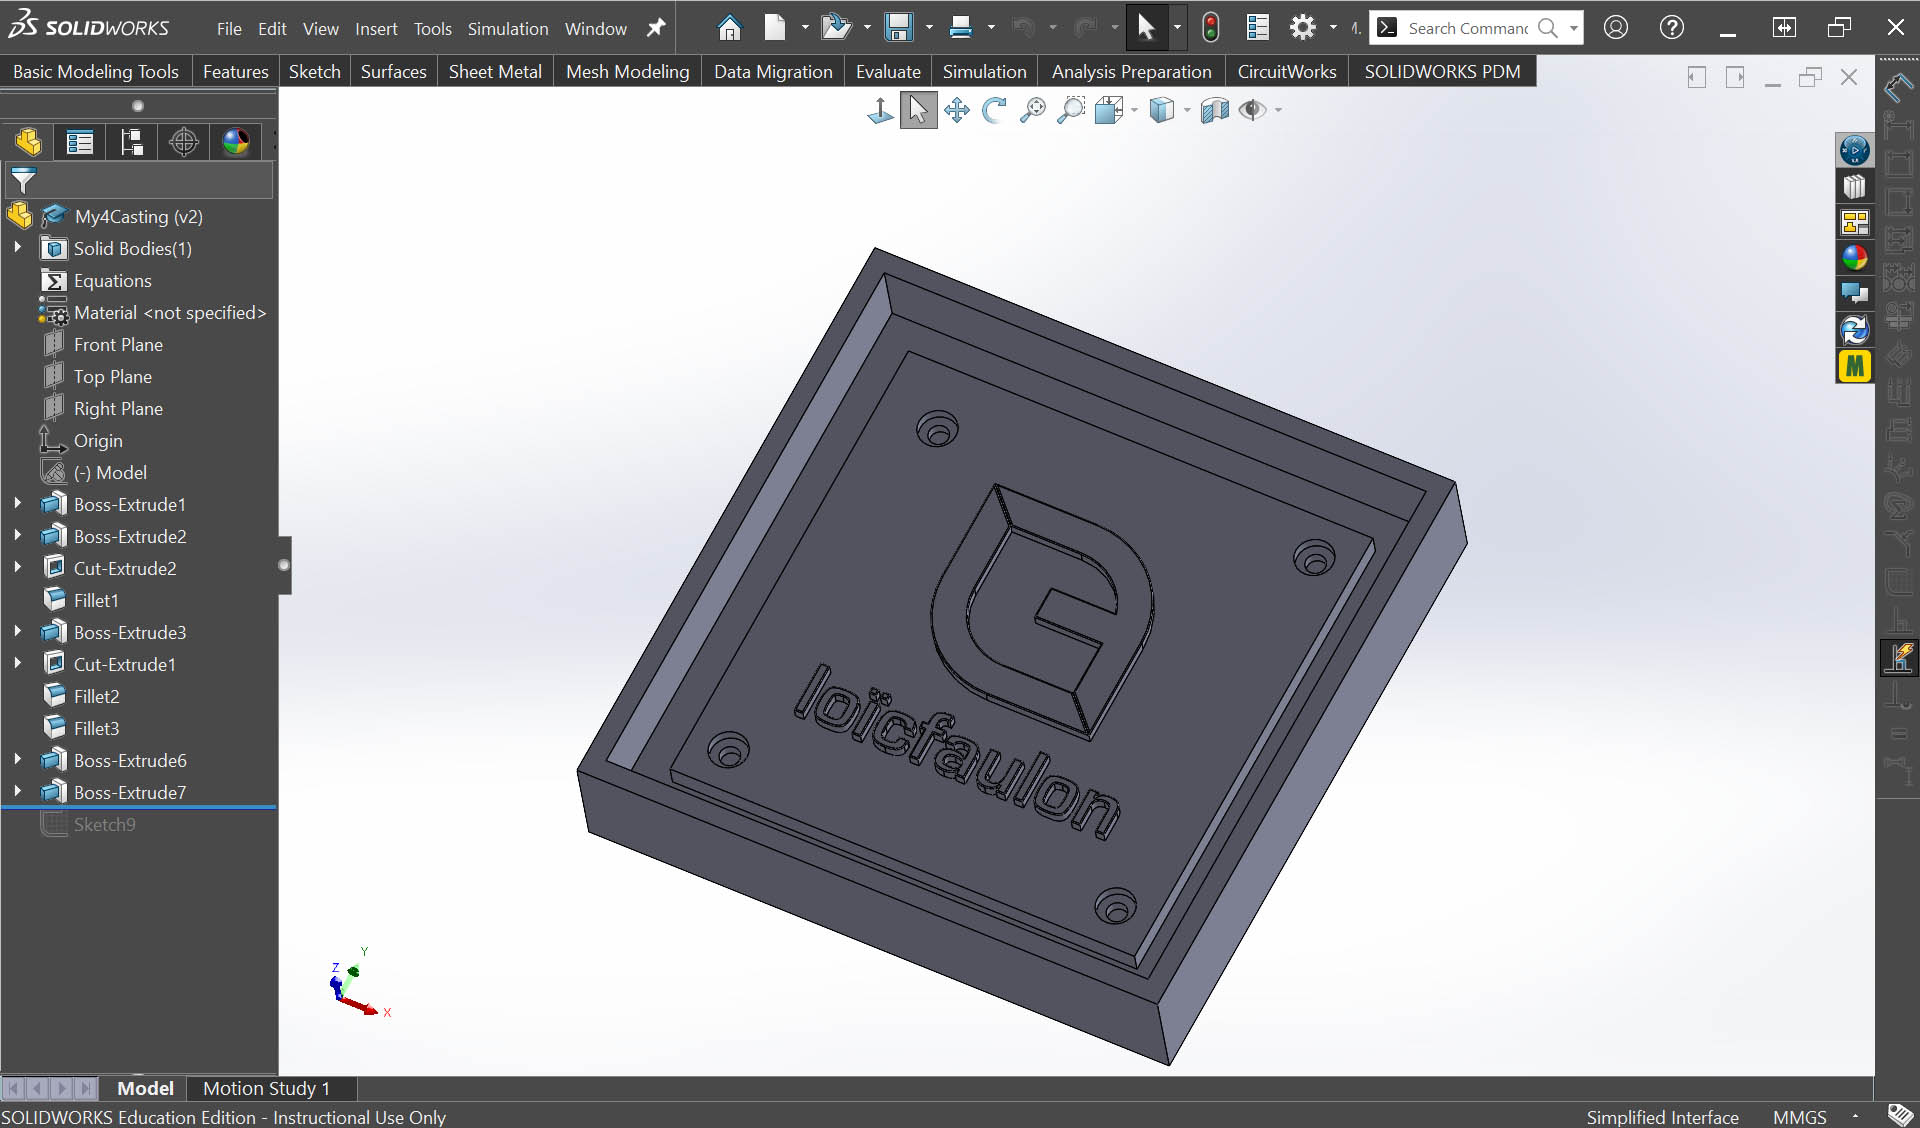Click the Rebuild traffic light icon
The height and width of the screenshot is (1128, 1920).
click(x=1210, y=28)
